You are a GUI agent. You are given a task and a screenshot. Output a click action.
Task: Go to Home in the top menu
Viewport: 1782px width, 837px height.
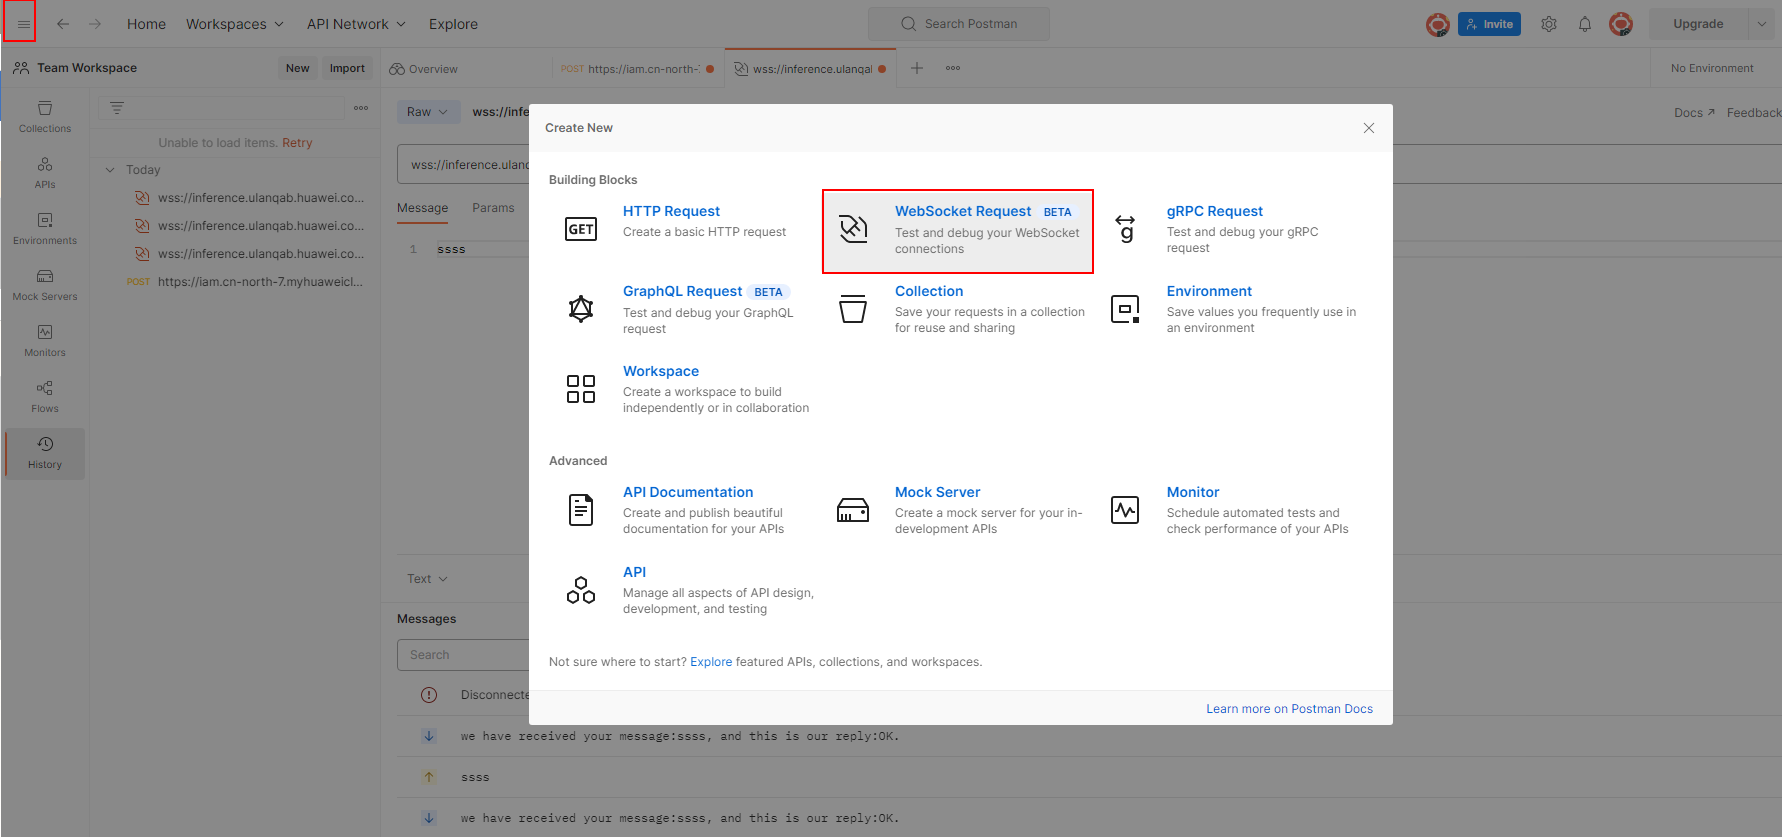(x=146, y=24)
